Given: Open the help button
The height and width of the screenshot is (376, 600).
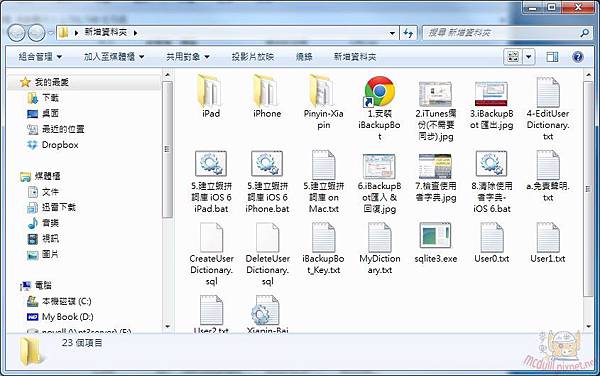Looking at the screenshot, I should pos(578,57).
